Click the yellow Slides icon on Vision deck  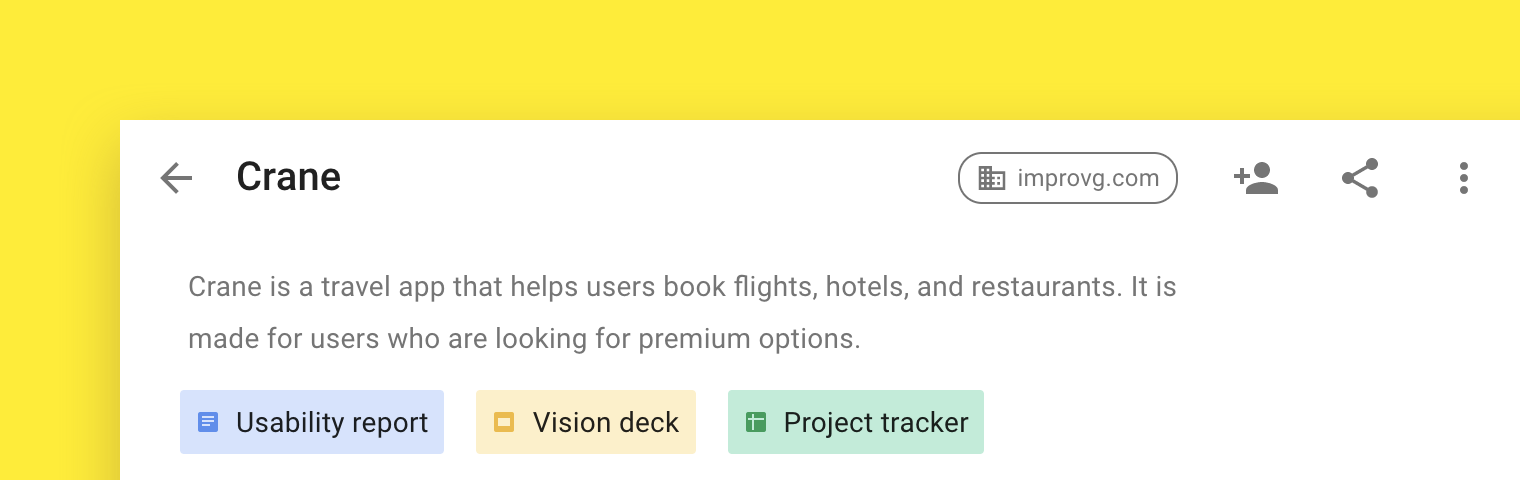coord(504,422)
